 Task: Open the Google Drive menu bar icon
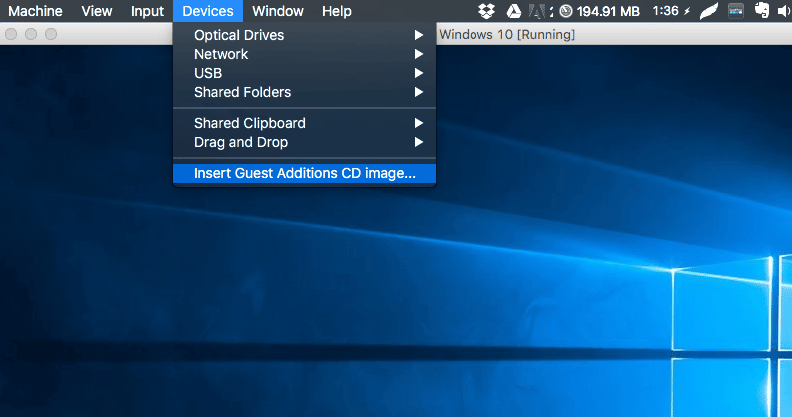coord(514,11)
